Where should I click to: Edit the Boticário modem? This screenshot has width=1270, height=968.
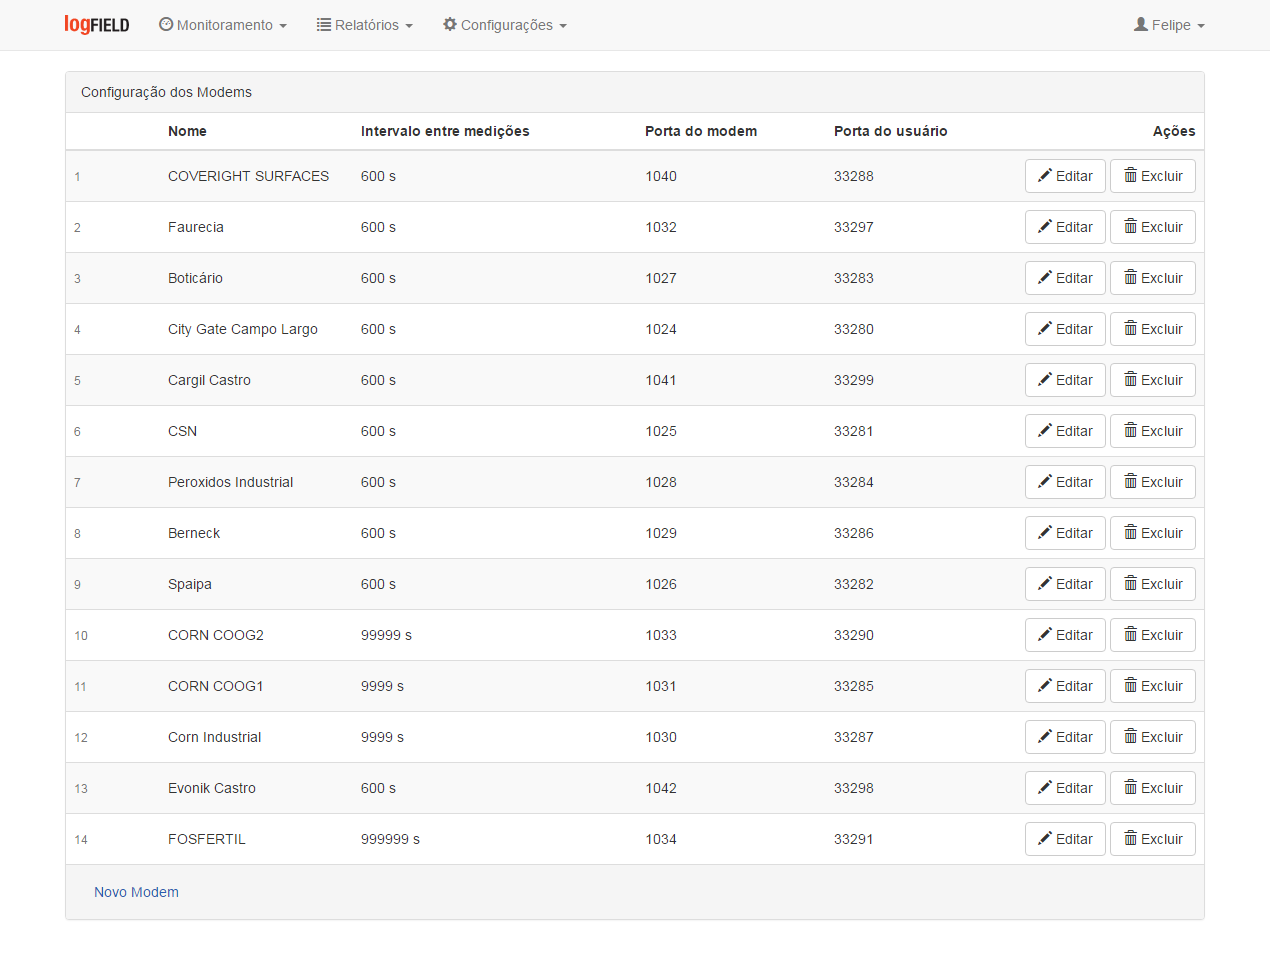(x=1065, y=278)
